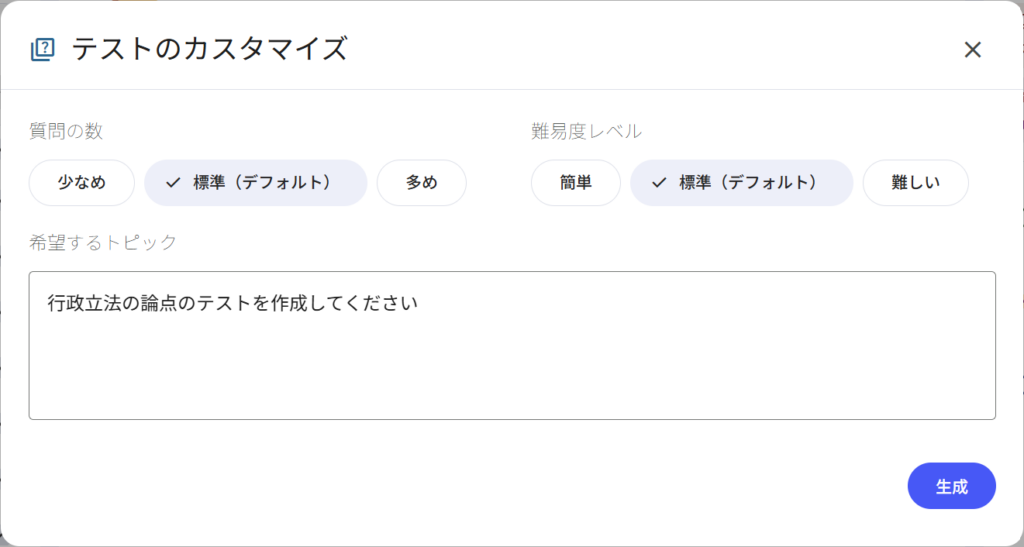Screen dimensions: 1024x547
Task: Click the 質問の数 section label
Action: [66, 131]
